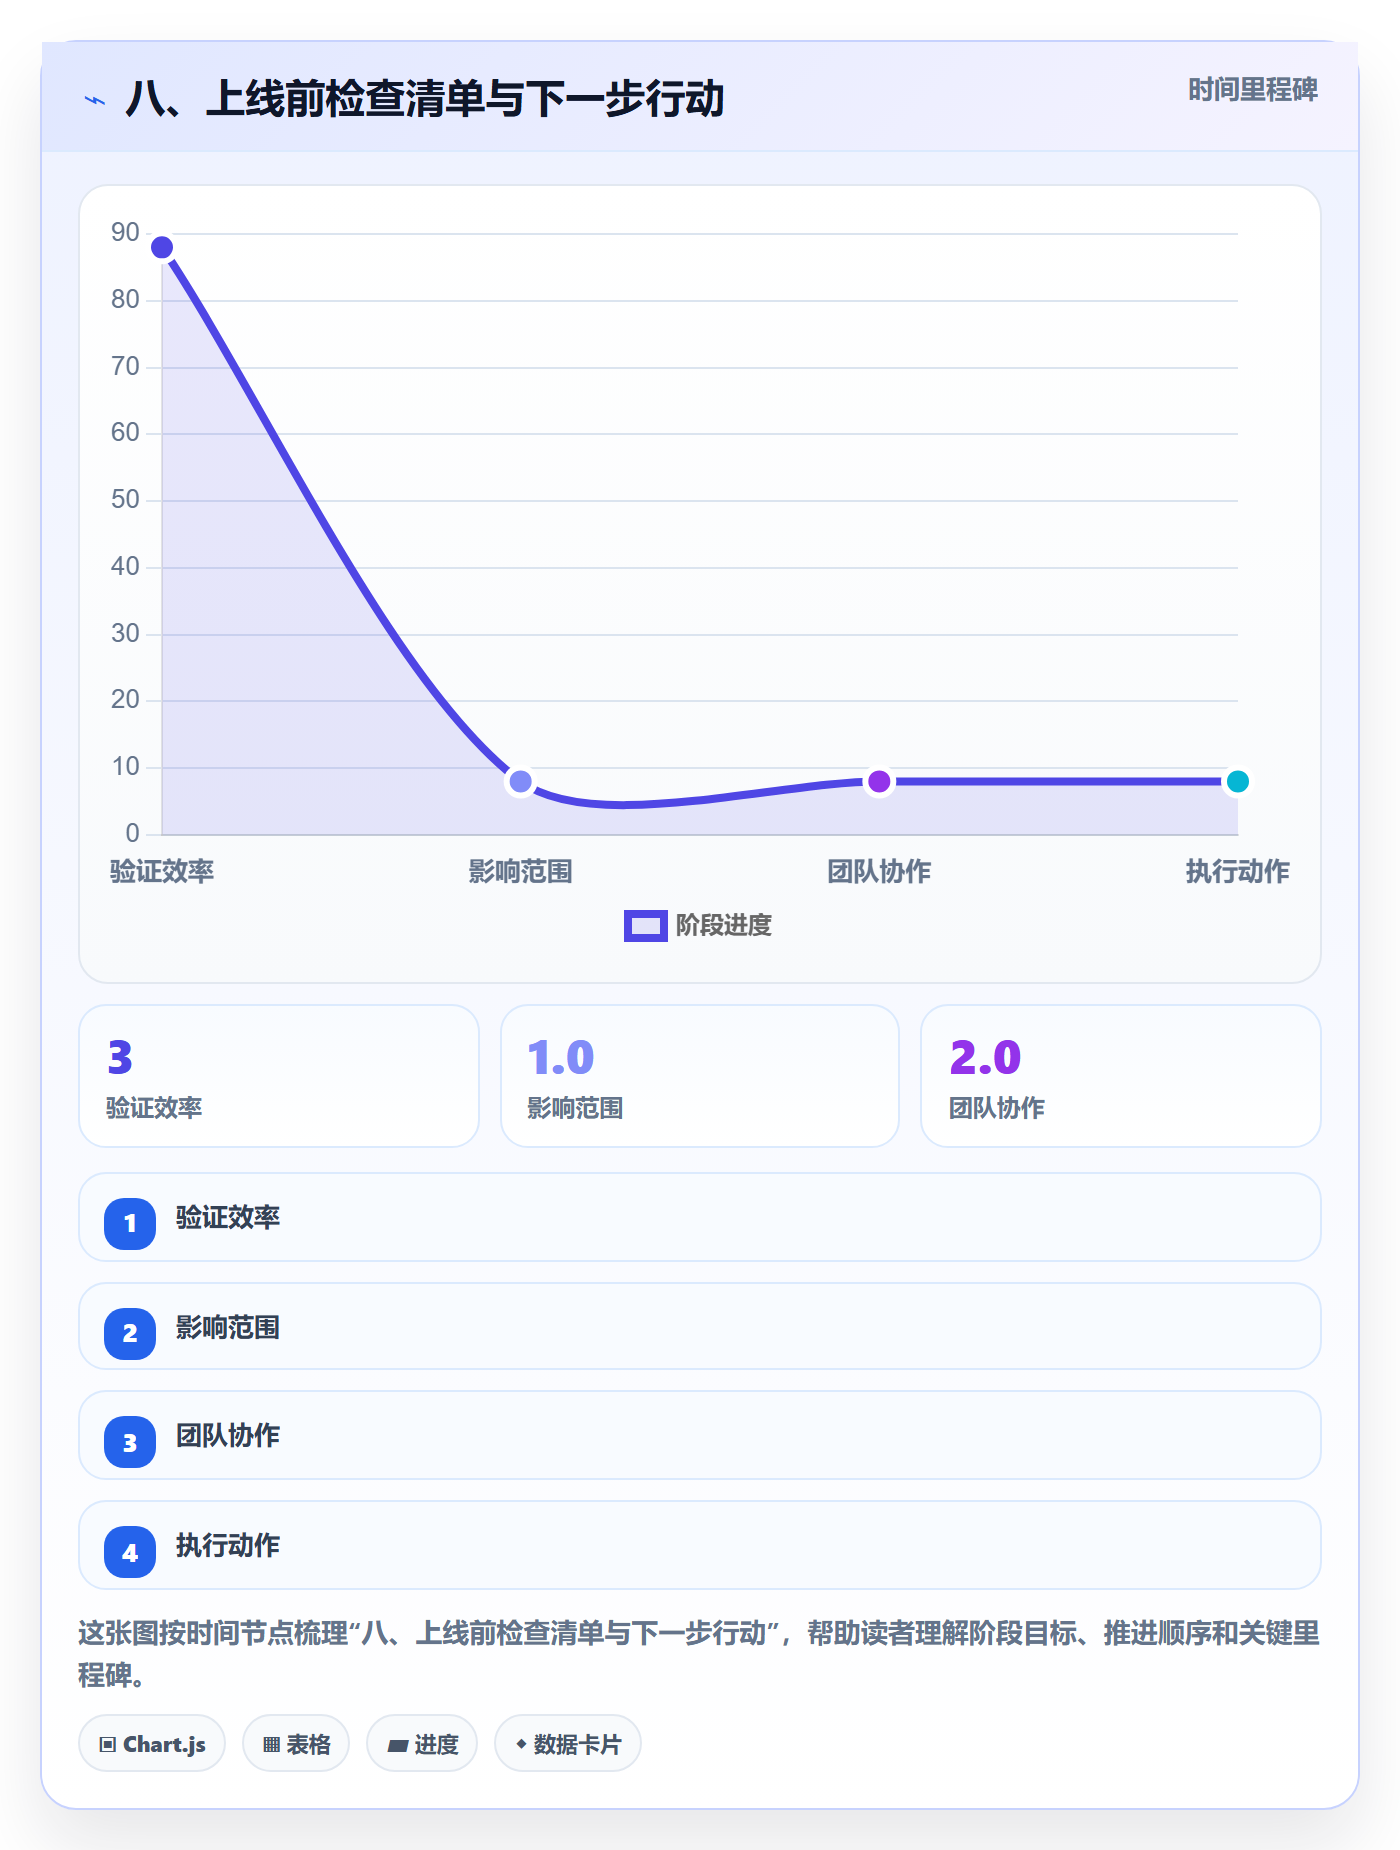Click the number 3 badge in the list
The image size is (1400, 1850).
(x=130, y=1443)
